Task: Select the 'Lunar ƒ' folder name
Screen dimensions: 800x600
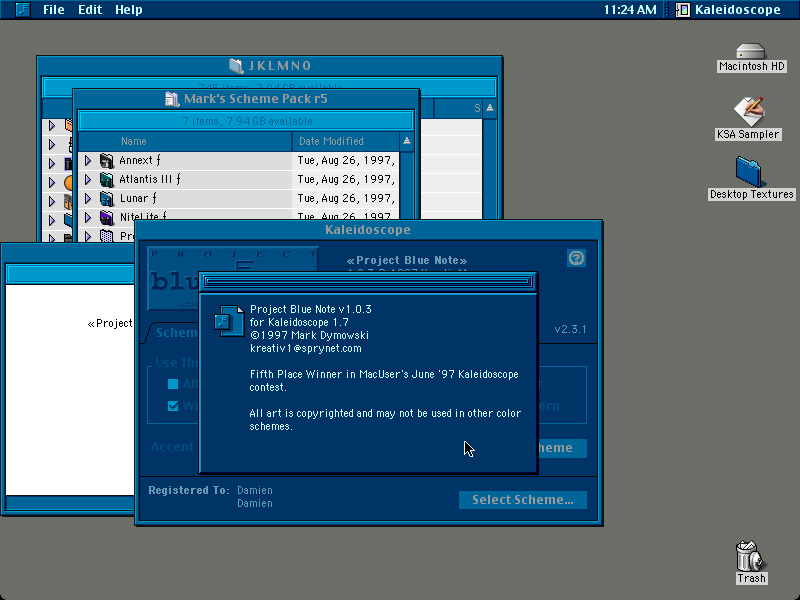Action: coord(138,198)
